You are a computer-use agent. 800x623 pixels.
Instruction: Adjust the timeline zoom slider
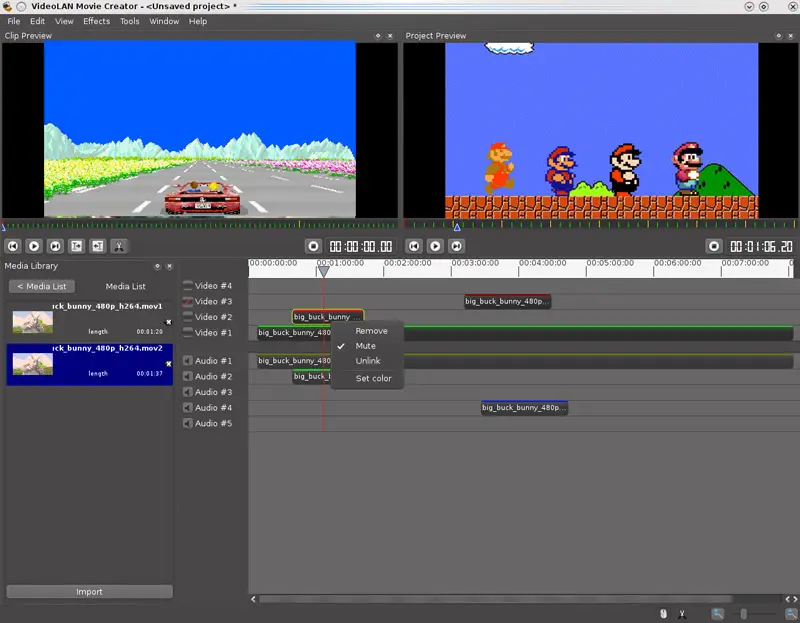point(743,613)
